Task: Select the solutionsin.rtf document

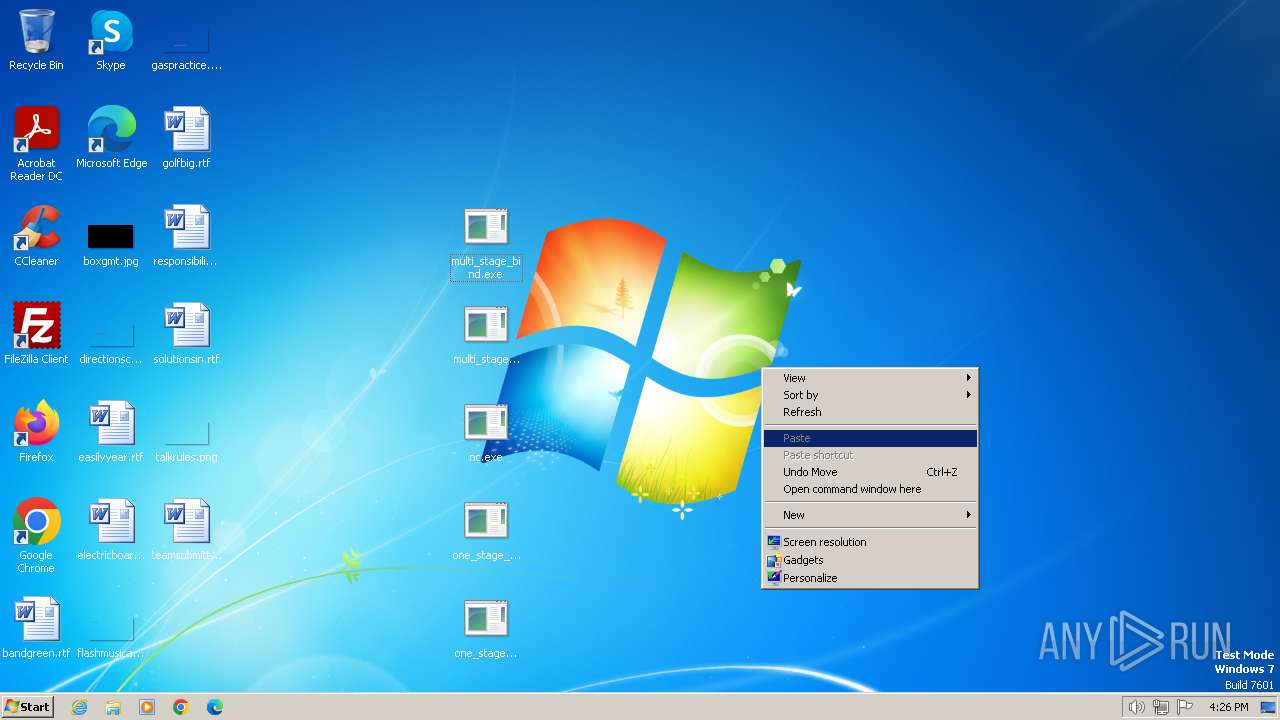Action: click(186, 334)
